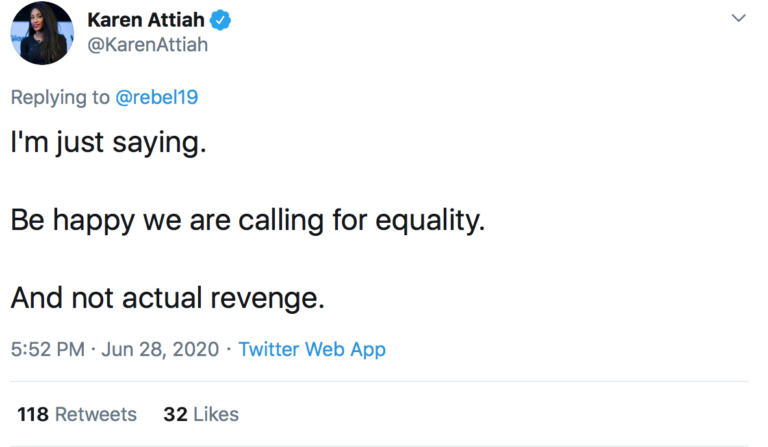This screenshot has width=768, height=447.
Task: Open the tweet options chevron menu
Action: 738,18
